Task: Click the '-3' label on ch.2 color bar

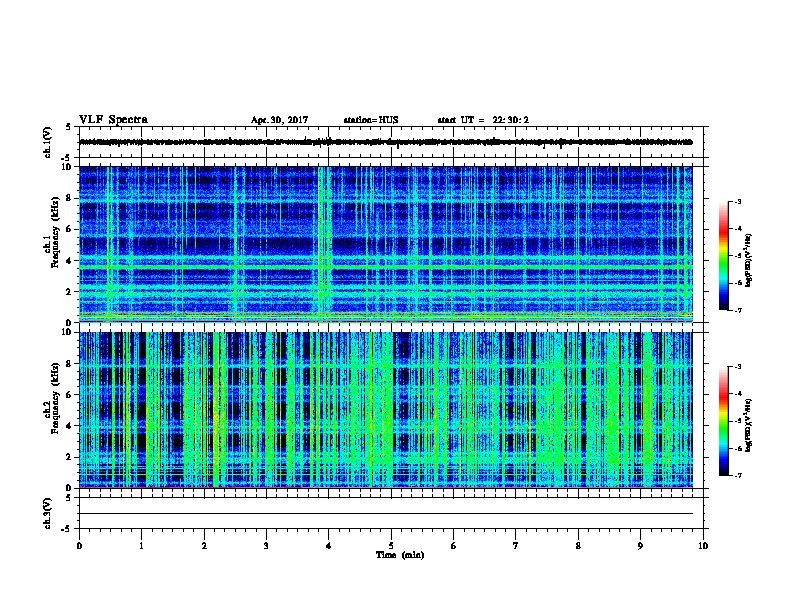Action: point(737,367)
